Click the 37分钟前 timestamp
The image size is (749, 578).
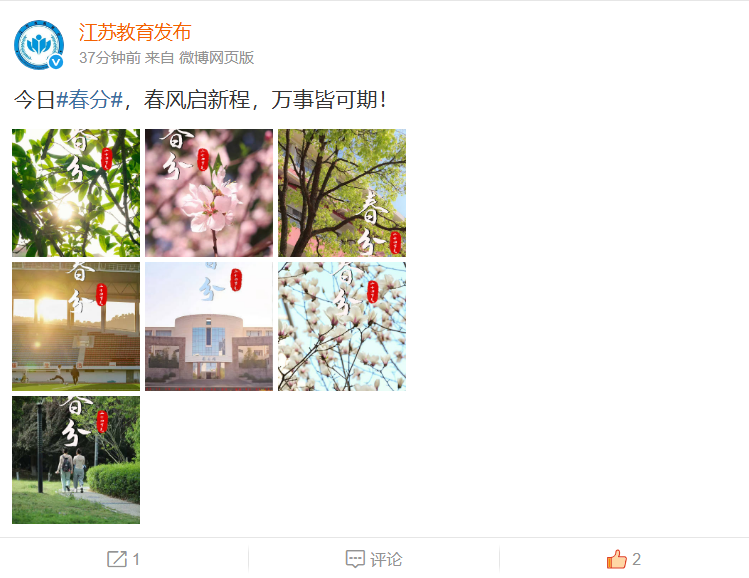click(x=110, y=58)
